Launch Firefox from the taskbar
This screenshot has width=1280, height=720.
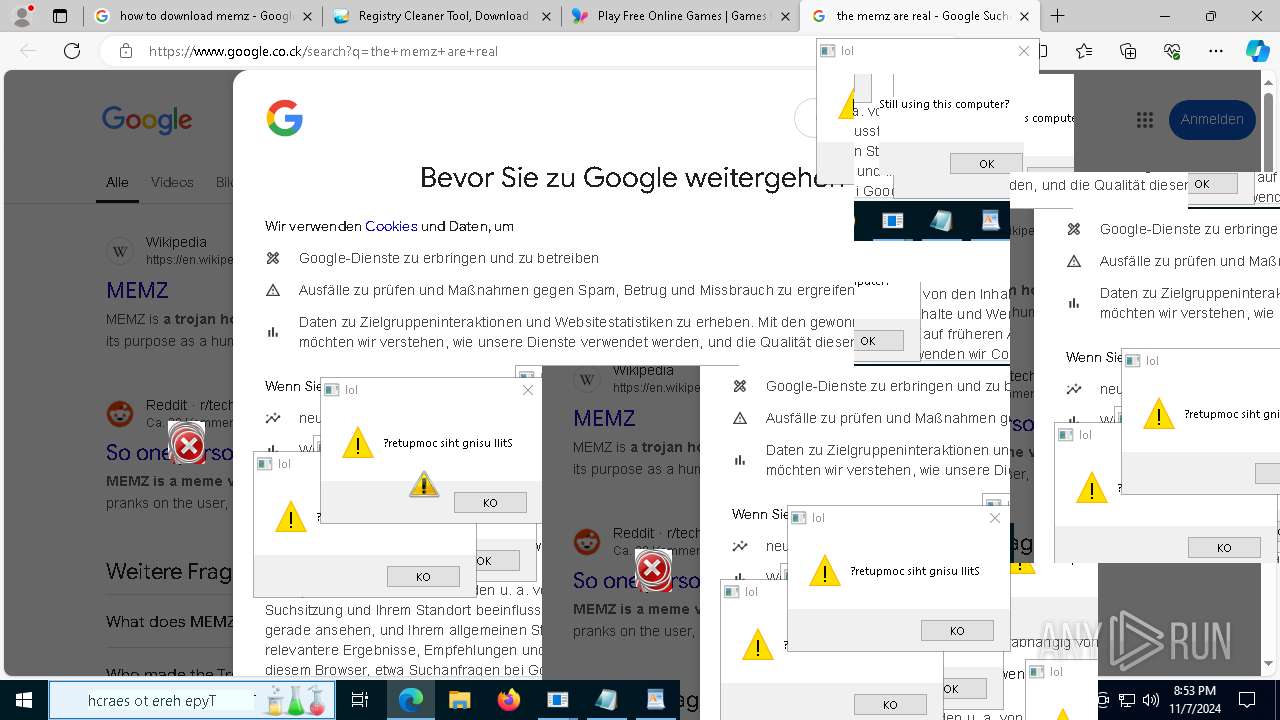[508, 700]
